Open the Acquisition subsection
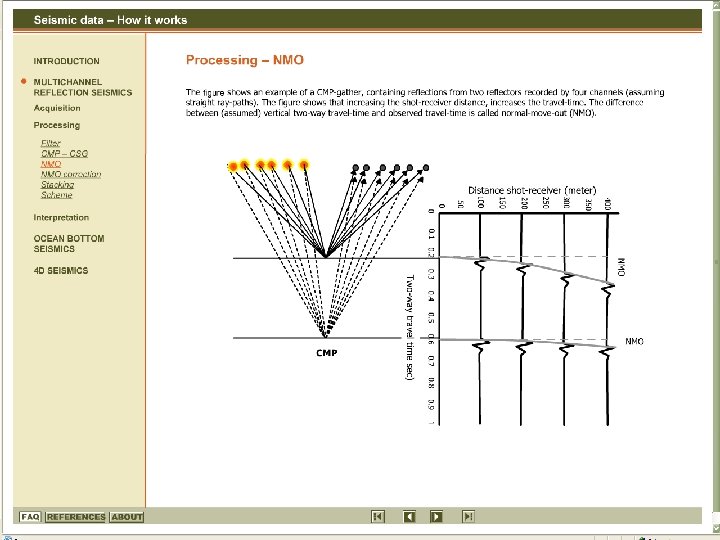 pyautogui.click(x=57, y=108)
